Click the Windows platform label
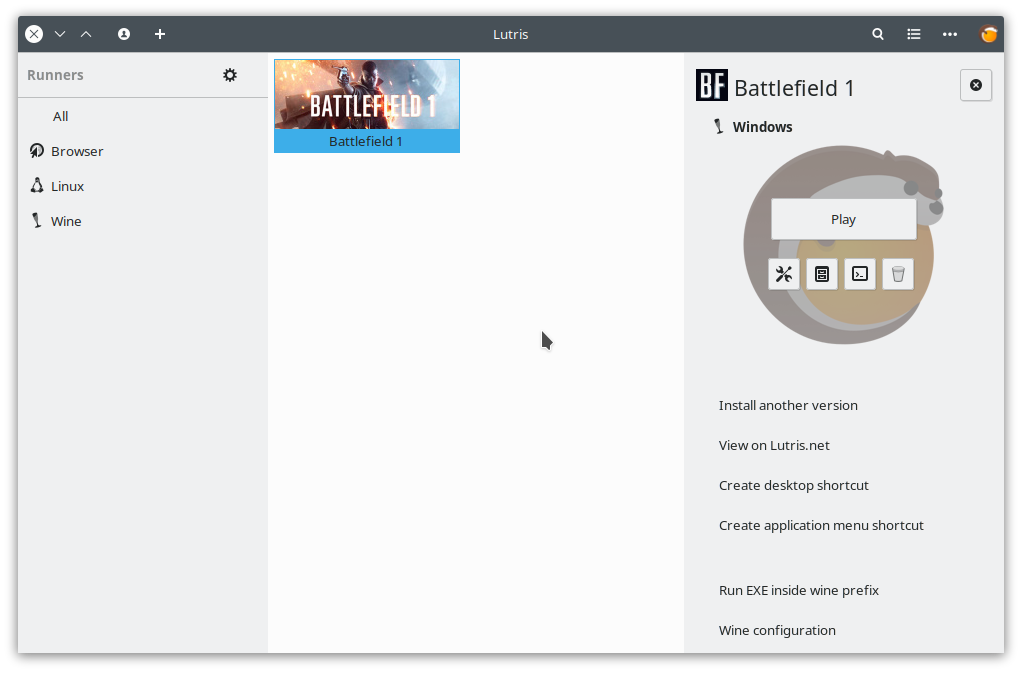The width and height of the screenshot is (1022, 673). click(x=763, y=127)
